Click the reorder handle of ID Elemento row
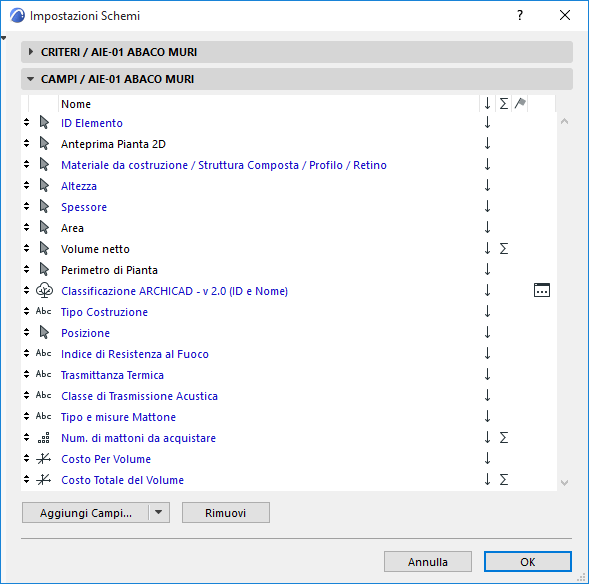 pyautogui.click(x=26, y=122)
